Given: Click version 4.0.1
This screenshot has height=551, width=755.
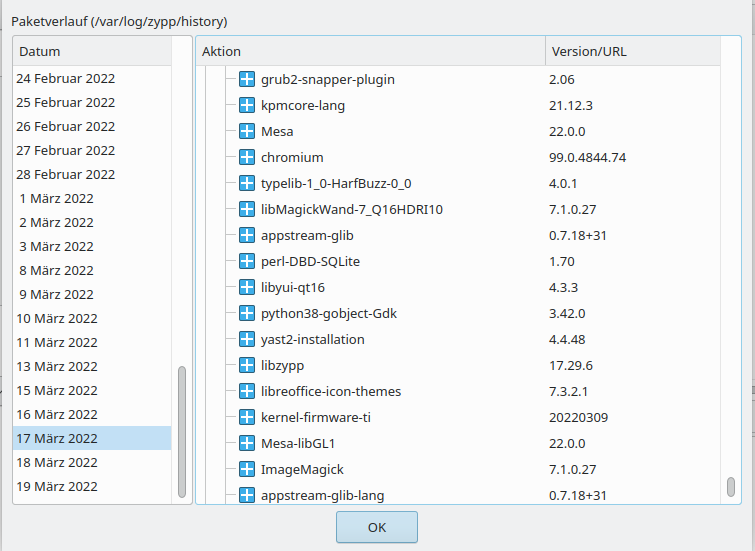Looking at the screenshot, I should click(x=563, y=184).
